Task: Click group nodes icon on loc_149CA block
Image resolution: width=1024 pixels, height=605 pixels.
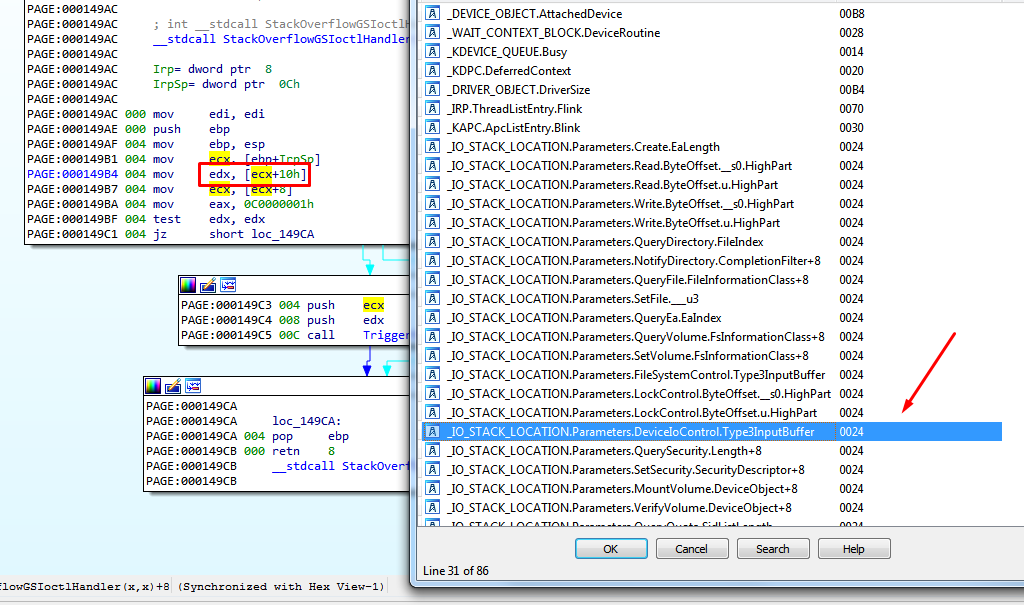Action: [x=192, y=386]
